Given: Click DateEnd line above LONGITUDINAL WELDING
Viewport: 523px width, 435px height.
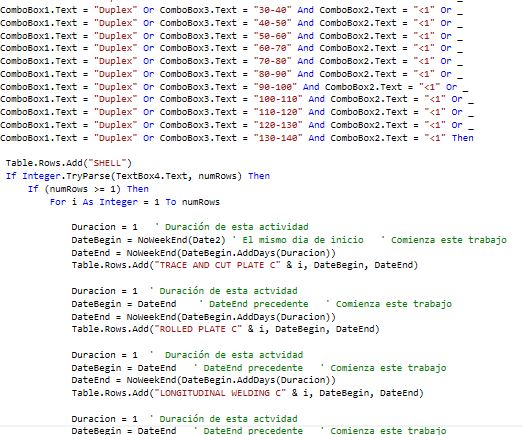Looking at the screenshot, I should tap(203, 380).
